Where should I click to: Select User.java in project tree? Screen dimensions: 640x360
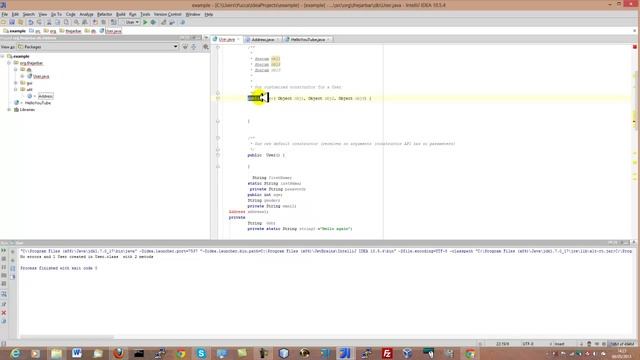click(x=38, y=76)
